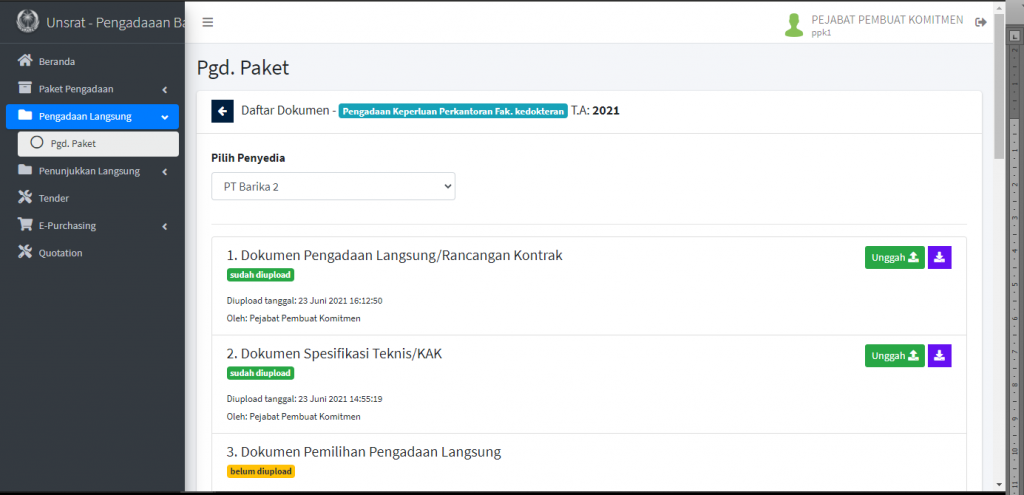The width and height of the screenshot is (1024, 495).
Task: Click the hamburger menu toggle icon
Action: (x=207, y=22)
